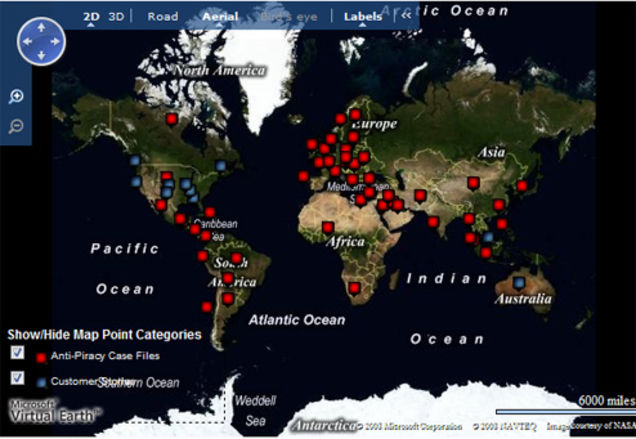
Task: Click the red Anti-Piracy legend square
Action: pos(41,358)
